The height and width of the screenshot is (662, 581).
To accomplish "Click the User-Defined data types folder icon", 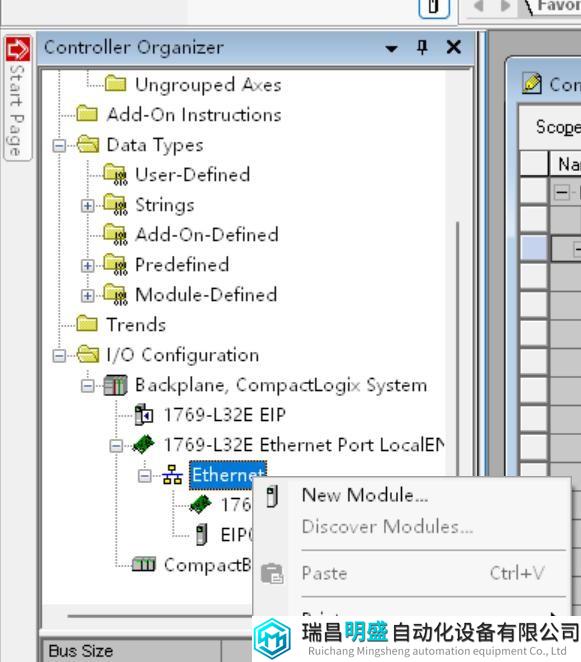I will (115, 174).
